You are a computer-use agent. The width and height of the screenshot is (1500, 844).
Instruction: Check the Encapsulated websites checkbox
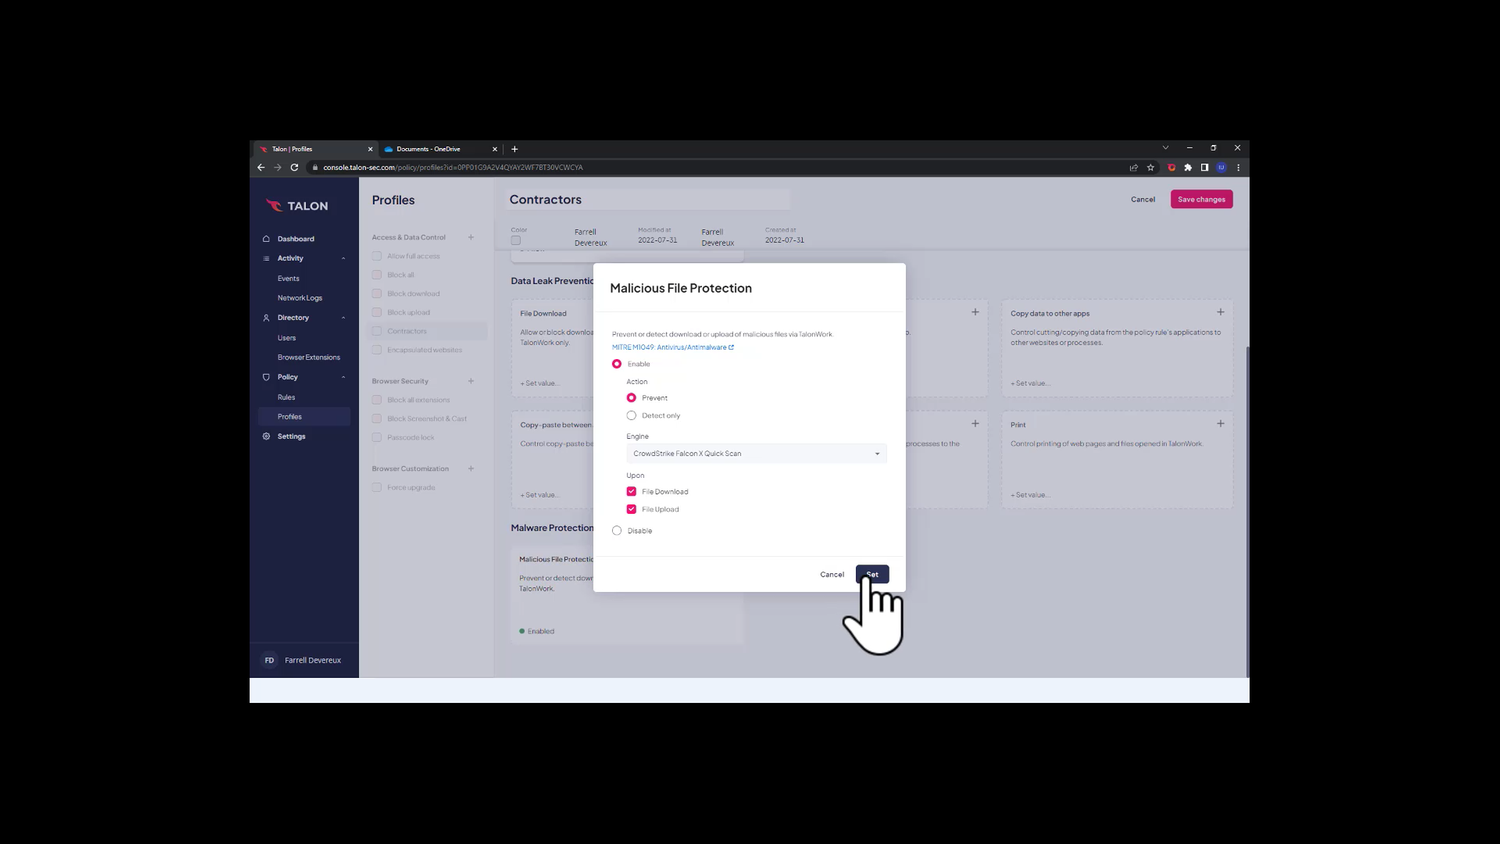coord(377,350)
